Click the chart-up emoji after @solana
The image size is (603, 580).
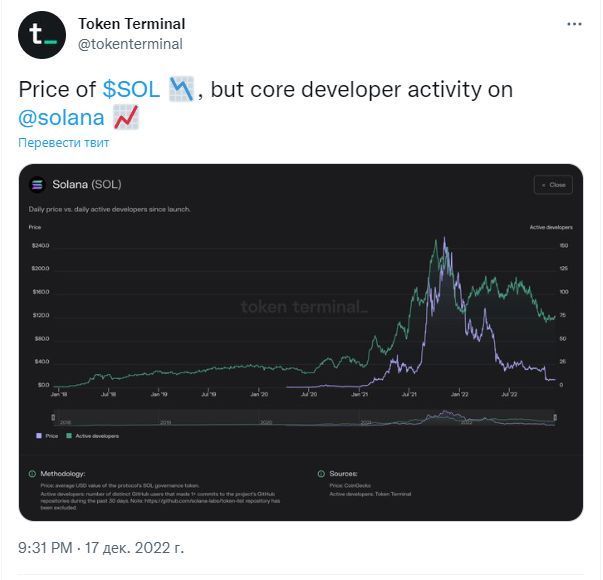pyautogui.click(x=126, y=117)
